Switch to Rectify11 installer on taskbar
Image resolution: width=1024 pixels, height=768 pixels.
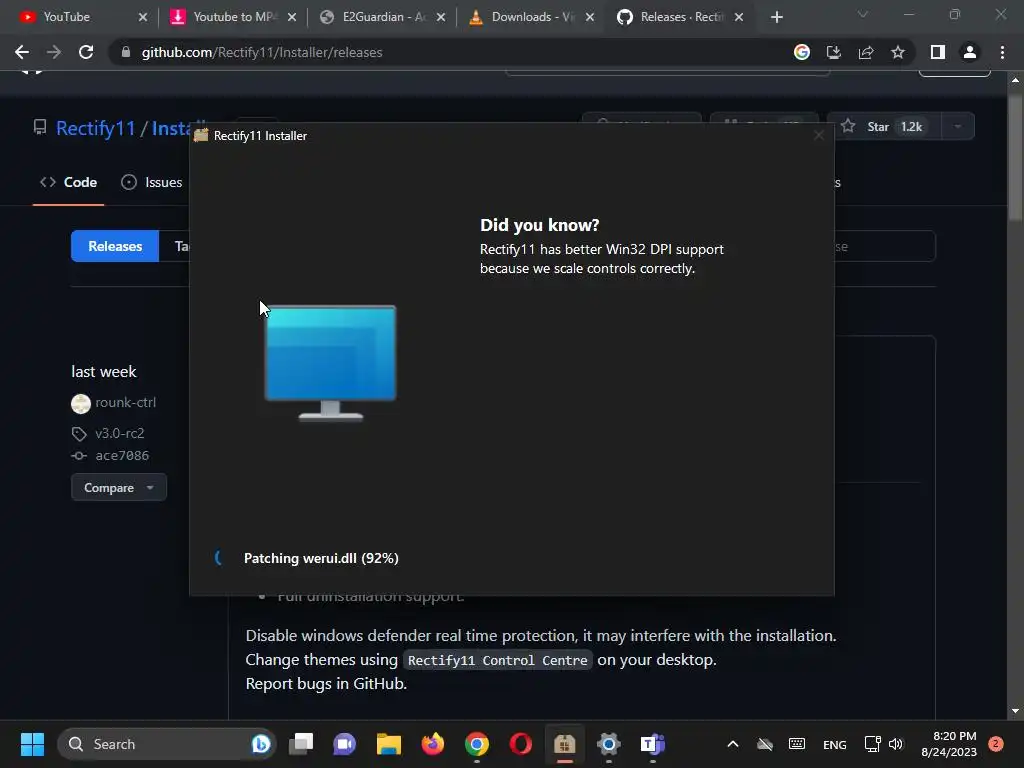(x=564, y=744)
